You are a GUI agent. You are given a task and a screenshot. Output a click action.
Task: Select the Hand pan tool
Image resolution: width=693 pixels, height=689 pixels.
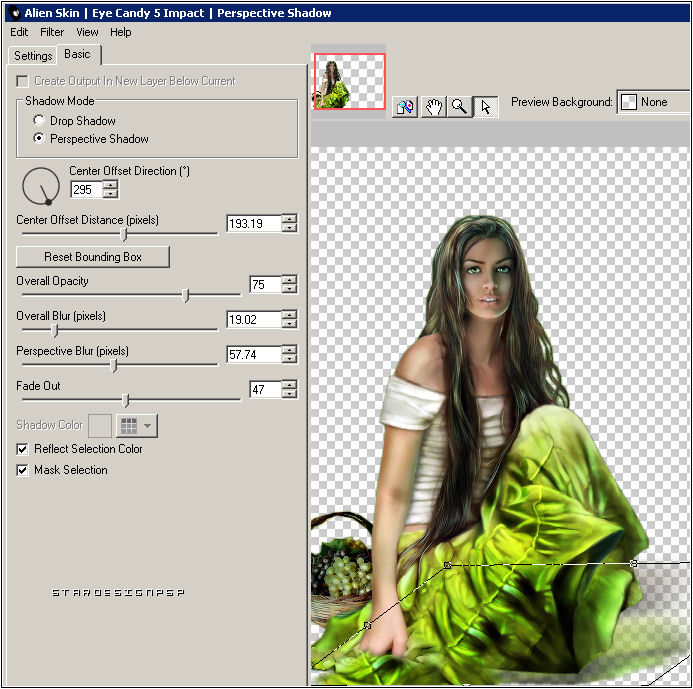point(434,107)
